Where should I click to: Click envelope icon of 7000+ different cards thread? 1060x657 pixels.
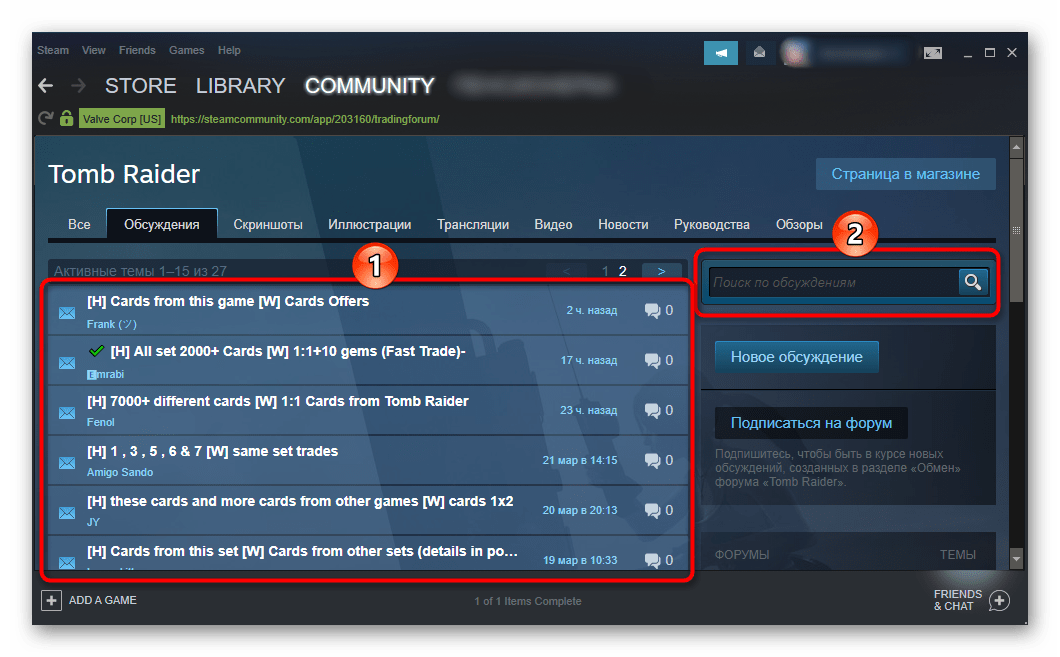tap(67, 413)
